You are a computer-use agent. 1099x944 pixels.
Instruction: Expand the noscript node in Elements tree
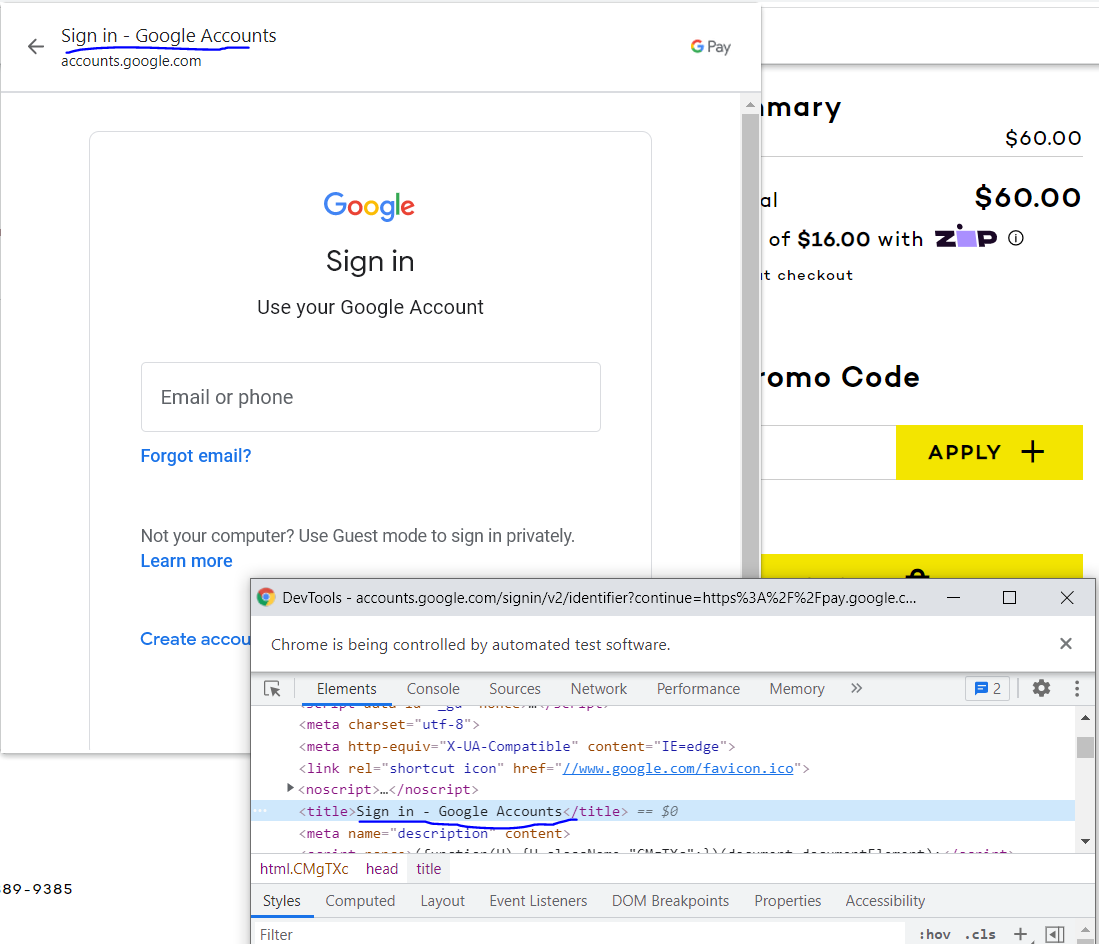tap(290, 788)
